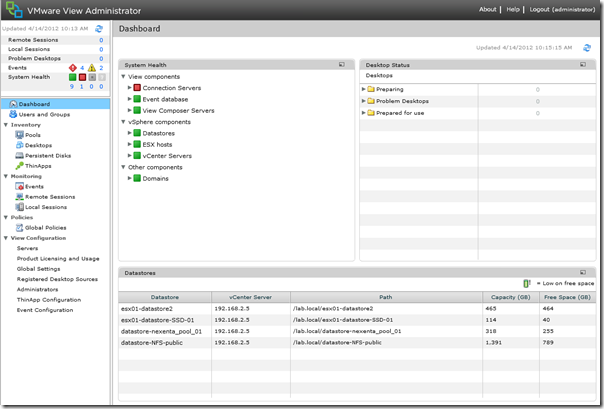This screenshot has width=604, height=409.
Task: Collapse the Policies section
Action: click(6, 217)
